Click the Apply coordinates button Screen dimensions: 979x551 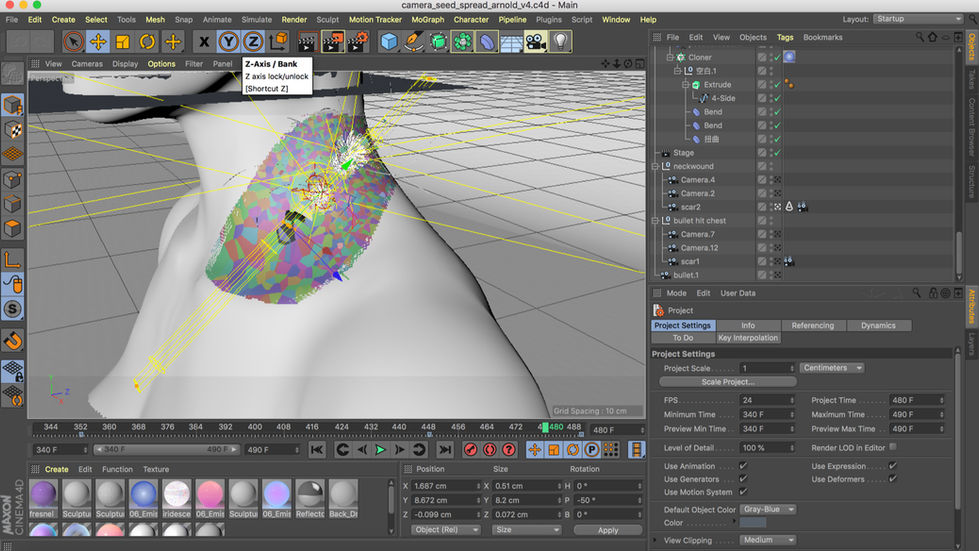coord(608,530)
